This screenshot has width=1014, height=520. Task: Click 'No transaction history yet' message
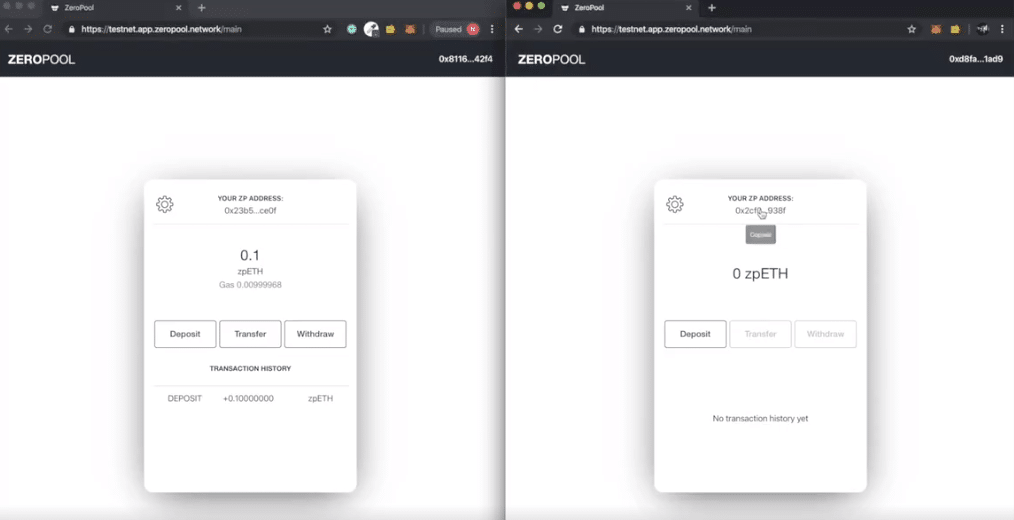tap(760, 418)
